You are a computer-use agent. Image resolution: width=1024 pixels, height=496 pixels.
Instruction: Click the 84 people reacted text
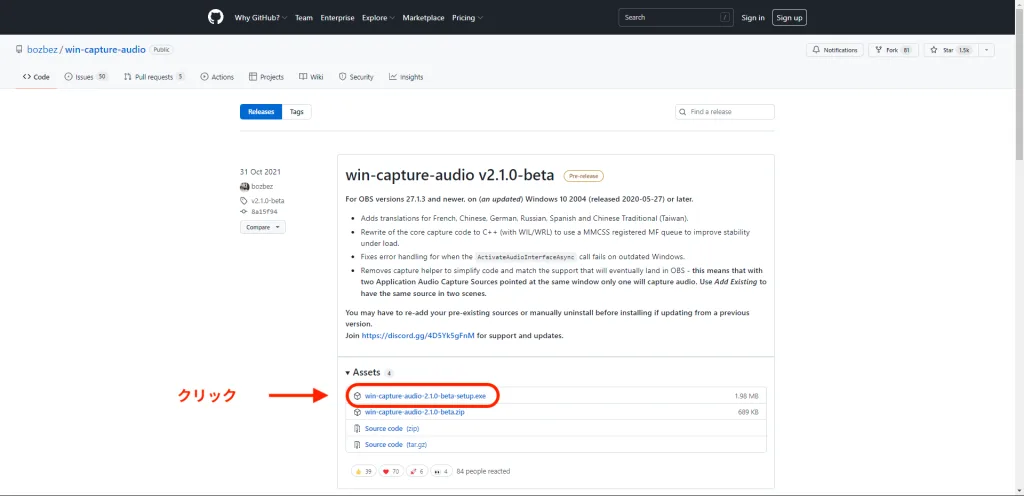point(483,471)
